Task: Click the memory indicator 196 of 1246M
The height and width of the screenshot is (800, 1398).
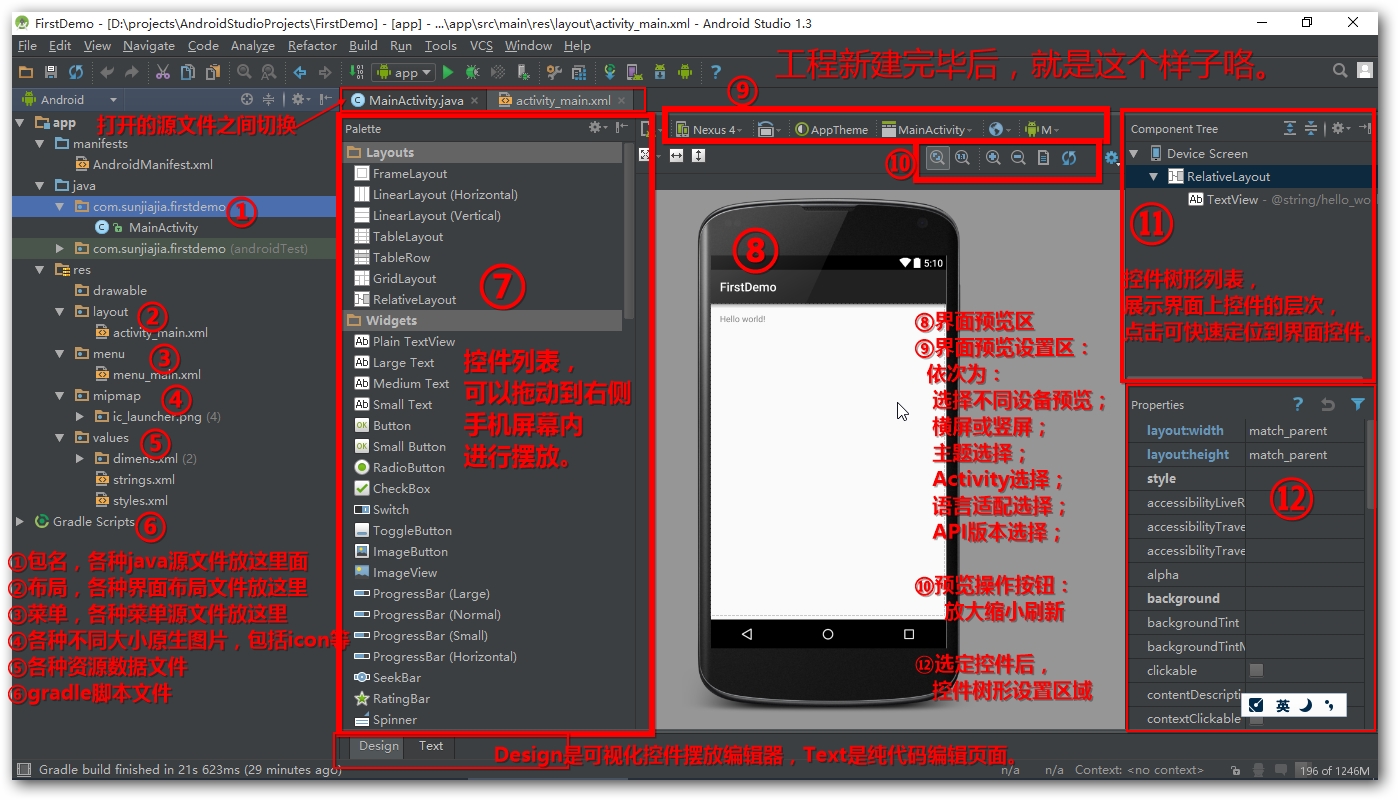Action: pos(1333,770)
